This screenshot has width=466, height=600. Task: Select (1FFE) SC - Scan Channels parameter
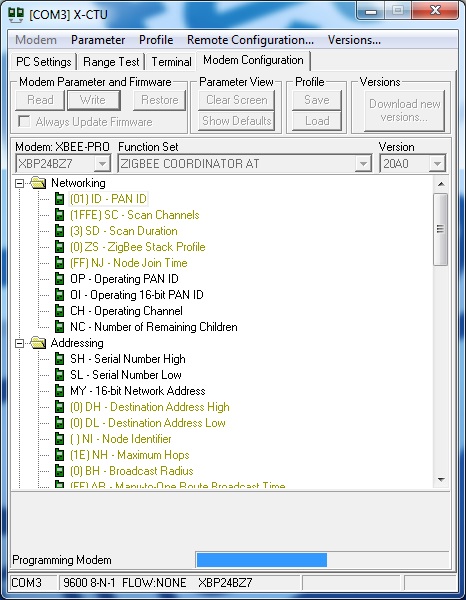[x=135, y=215]
